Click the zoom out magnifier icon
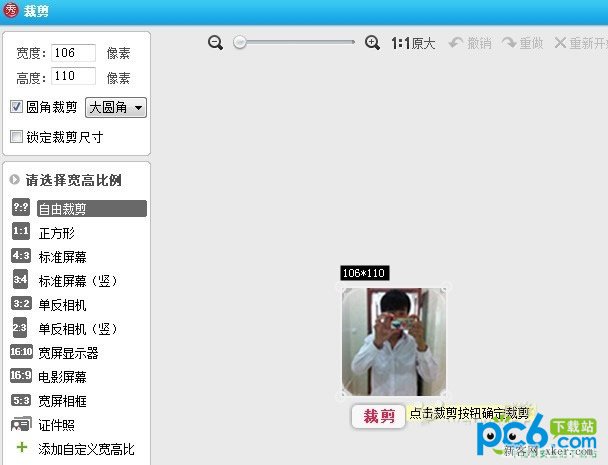This screenshot has height=465, width=608. tap(215, 42)
